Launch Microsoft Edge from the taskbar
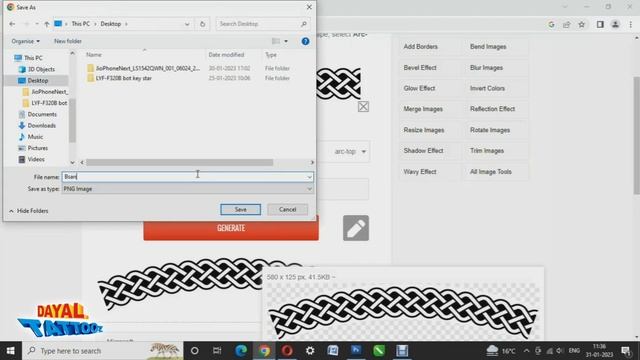 (x=241, y=351)
